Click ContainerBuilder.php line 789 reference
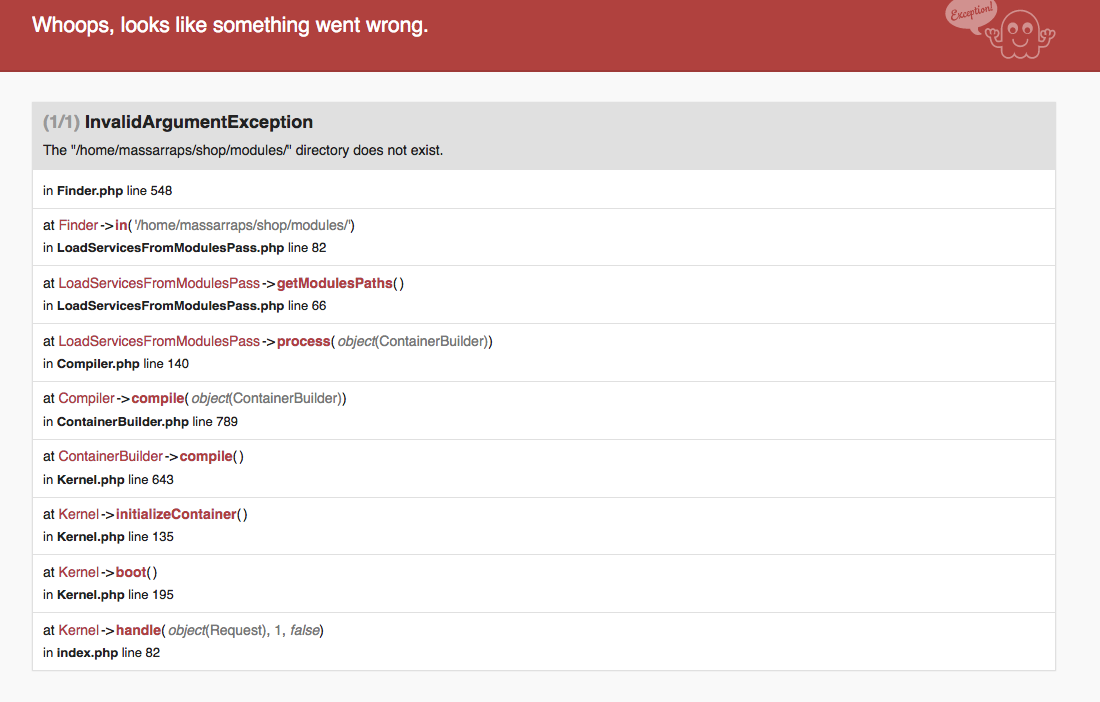 tap(148, 422)
